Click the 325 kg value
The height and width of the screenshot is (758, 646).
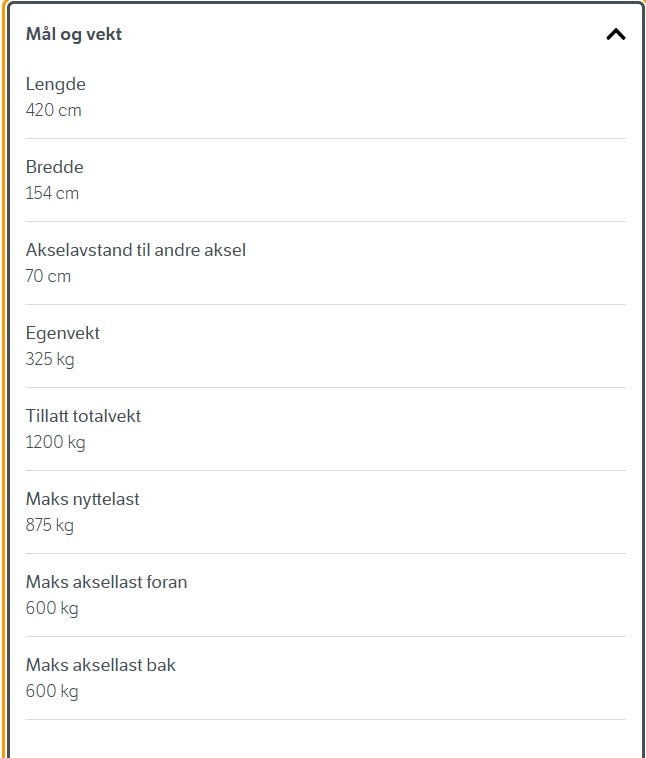pyautogui.click(x=50, y=359)
